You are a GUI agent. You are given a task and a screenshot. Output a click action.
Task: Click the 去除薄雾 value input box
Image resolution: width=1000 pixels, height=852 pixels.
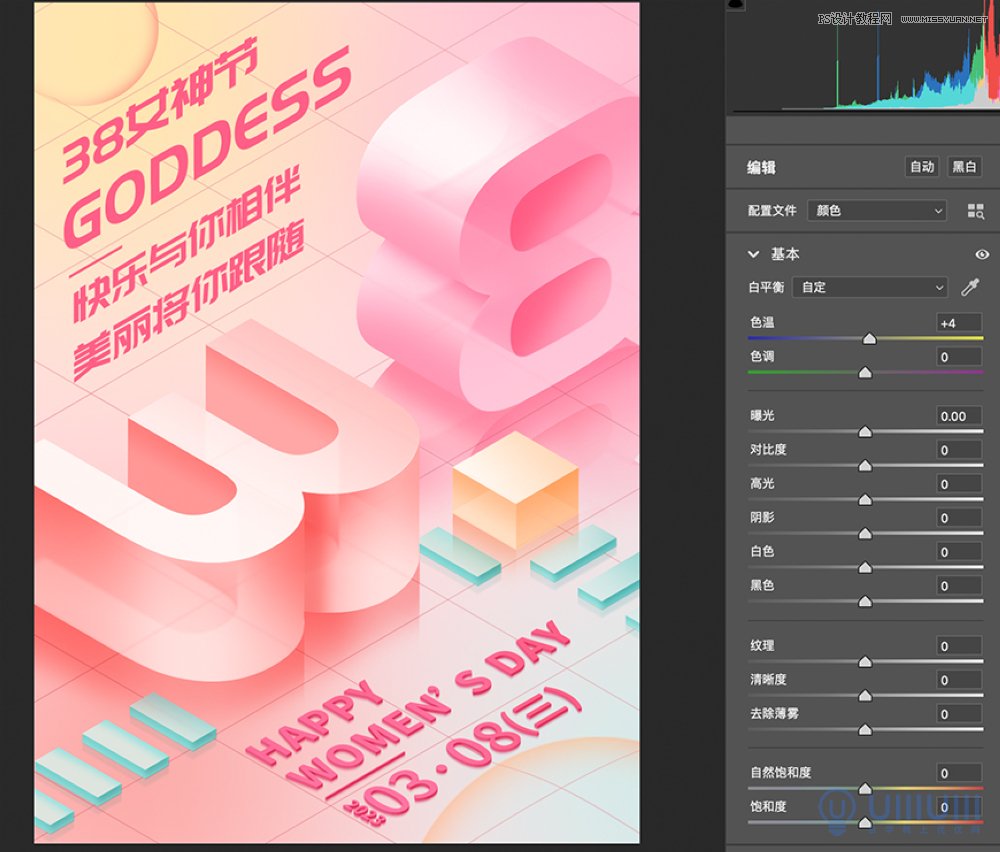pos(959,714)
